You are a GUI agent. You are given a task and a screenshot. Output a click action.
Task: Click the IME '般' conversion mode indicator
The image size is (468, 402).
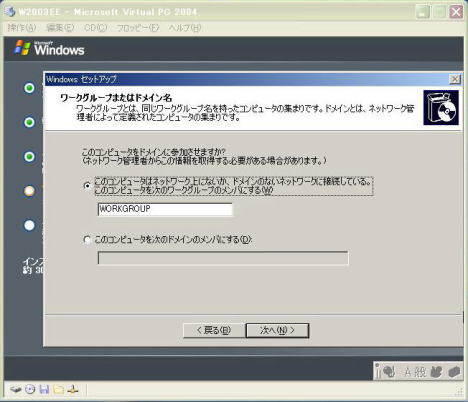420,372
